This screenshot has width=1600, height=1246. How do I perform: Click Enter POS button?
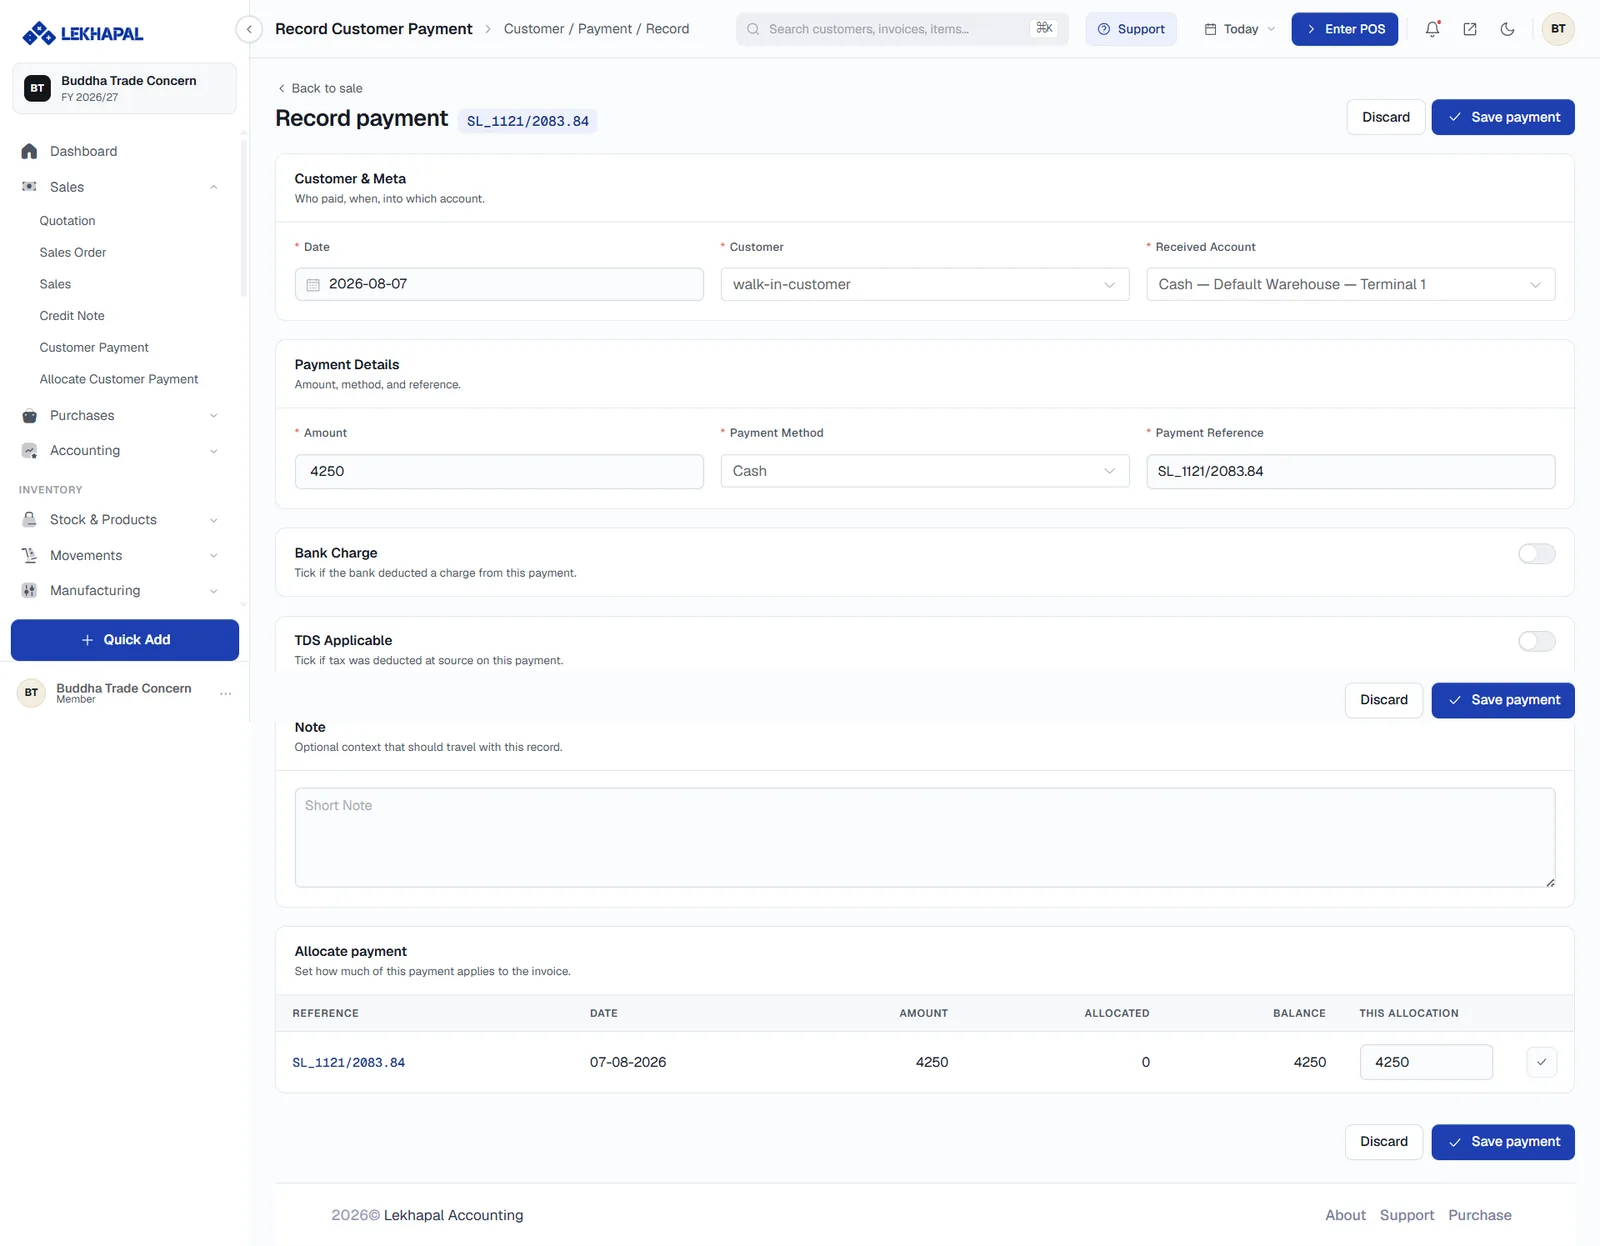coord(1345,29)
